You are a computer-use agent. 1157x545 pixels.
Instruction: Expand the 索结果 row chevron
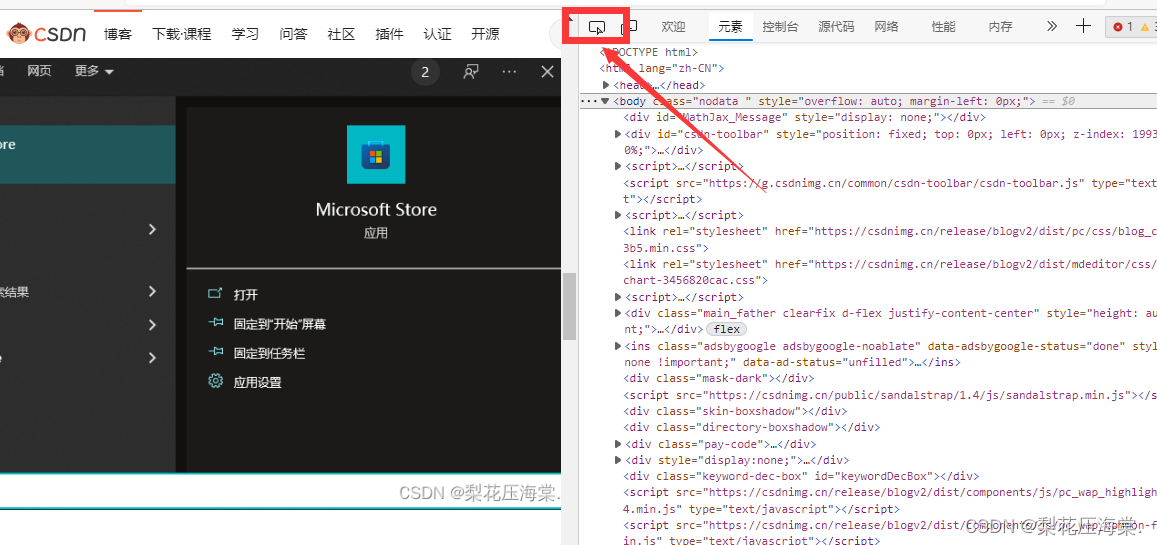152,291
